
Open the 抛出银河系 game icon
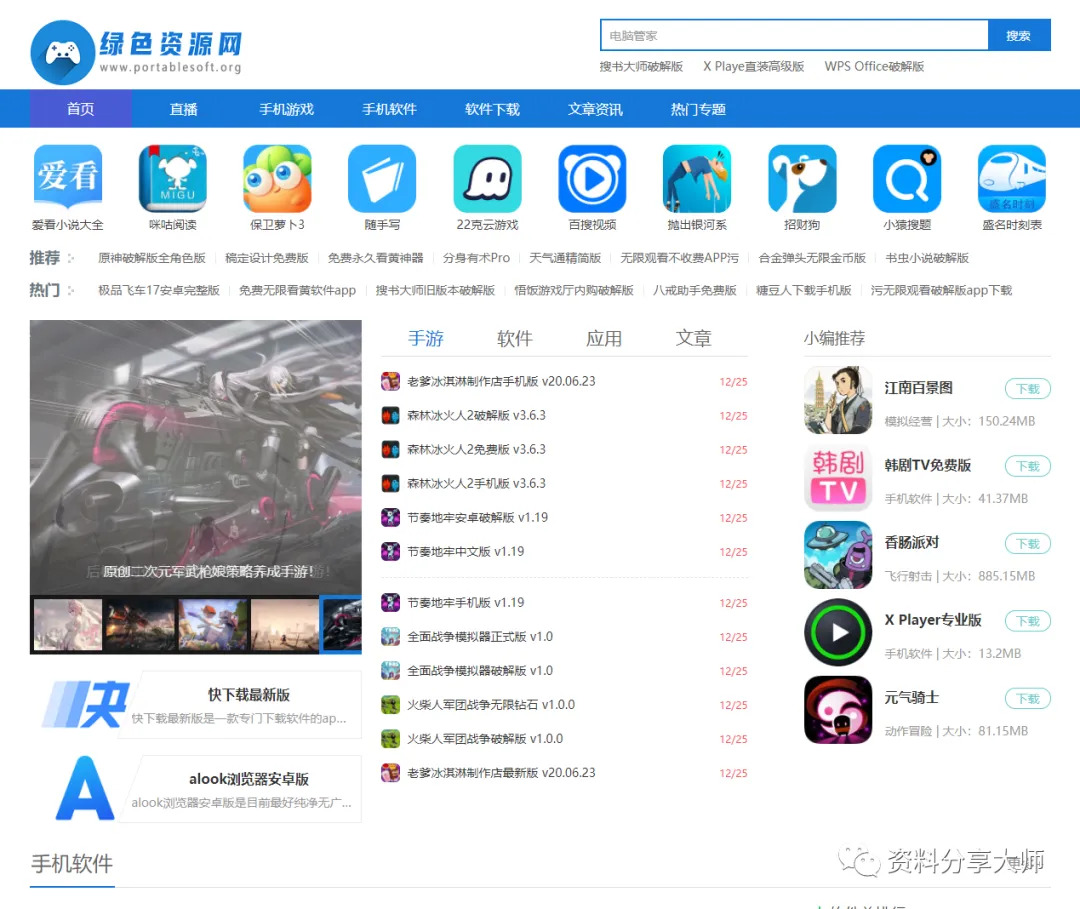[x=697, y=178]
